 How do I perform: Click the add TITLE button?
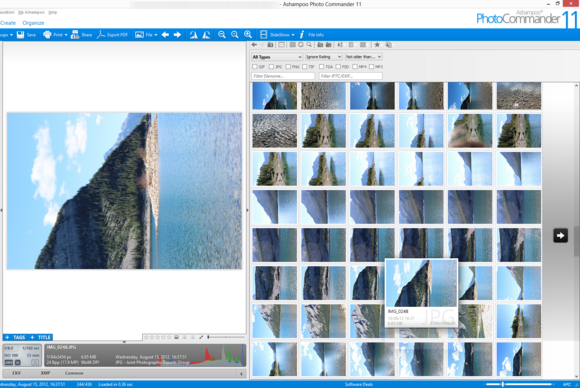pyautogui.click(x=40, y=337)
